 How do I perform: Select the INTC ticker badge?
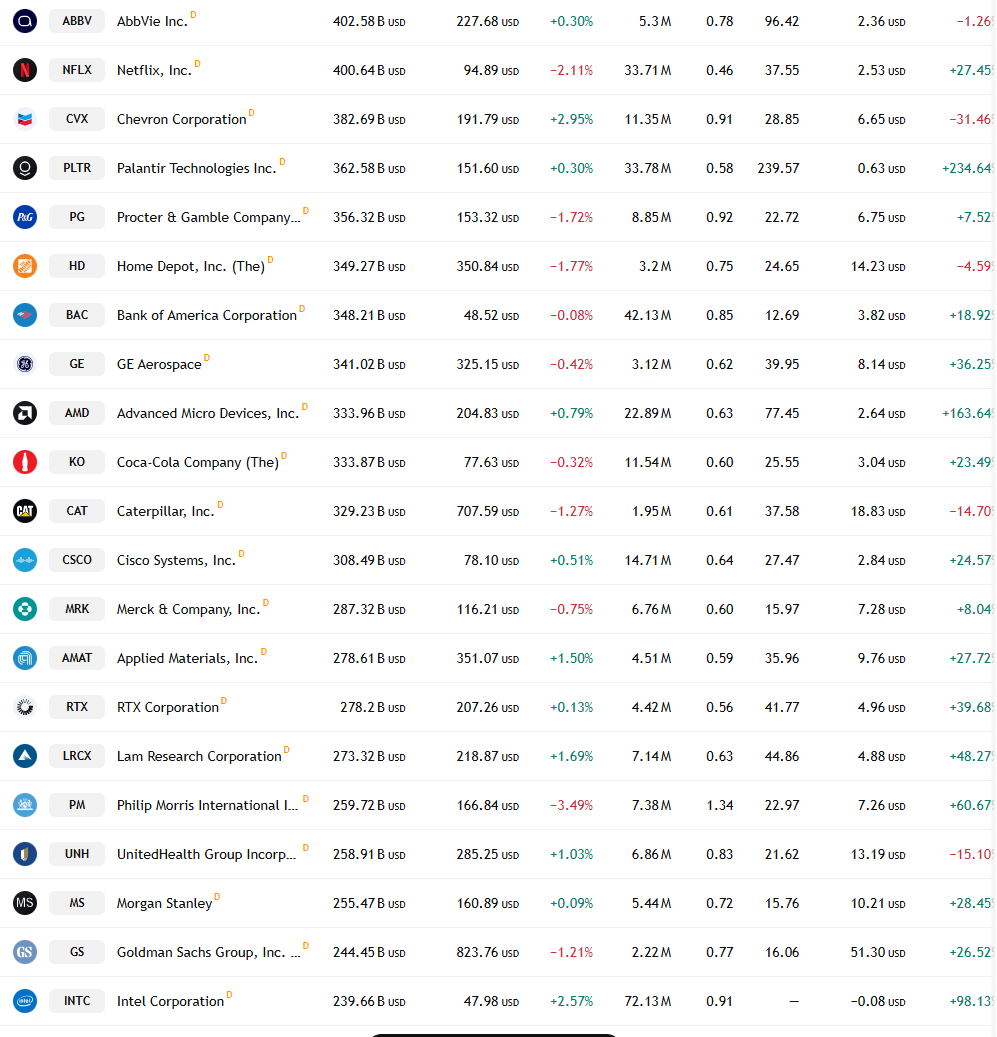tap(77, 1001)
